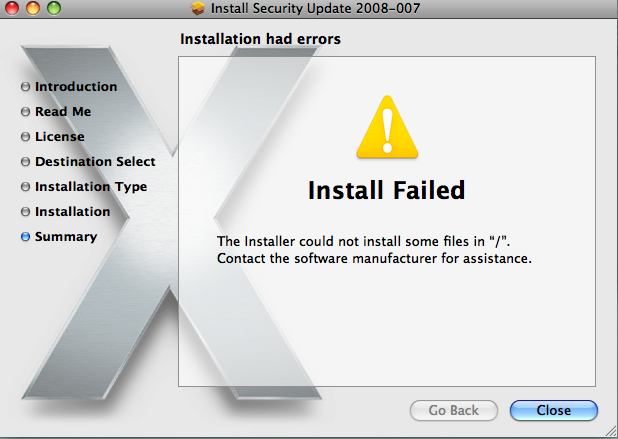Click the Install Failed heading text

(386, 190)
